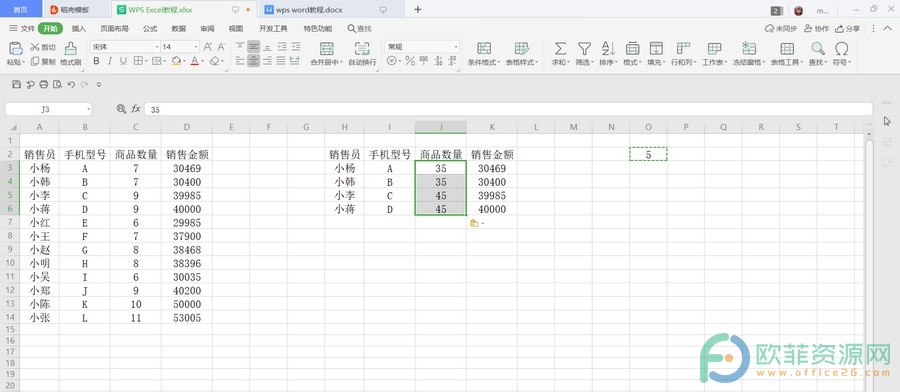Image resolution: width=900 pixels, height=392 pixels.
Task: Toggle left horizontal alignment
Action: tap(240, 60)
